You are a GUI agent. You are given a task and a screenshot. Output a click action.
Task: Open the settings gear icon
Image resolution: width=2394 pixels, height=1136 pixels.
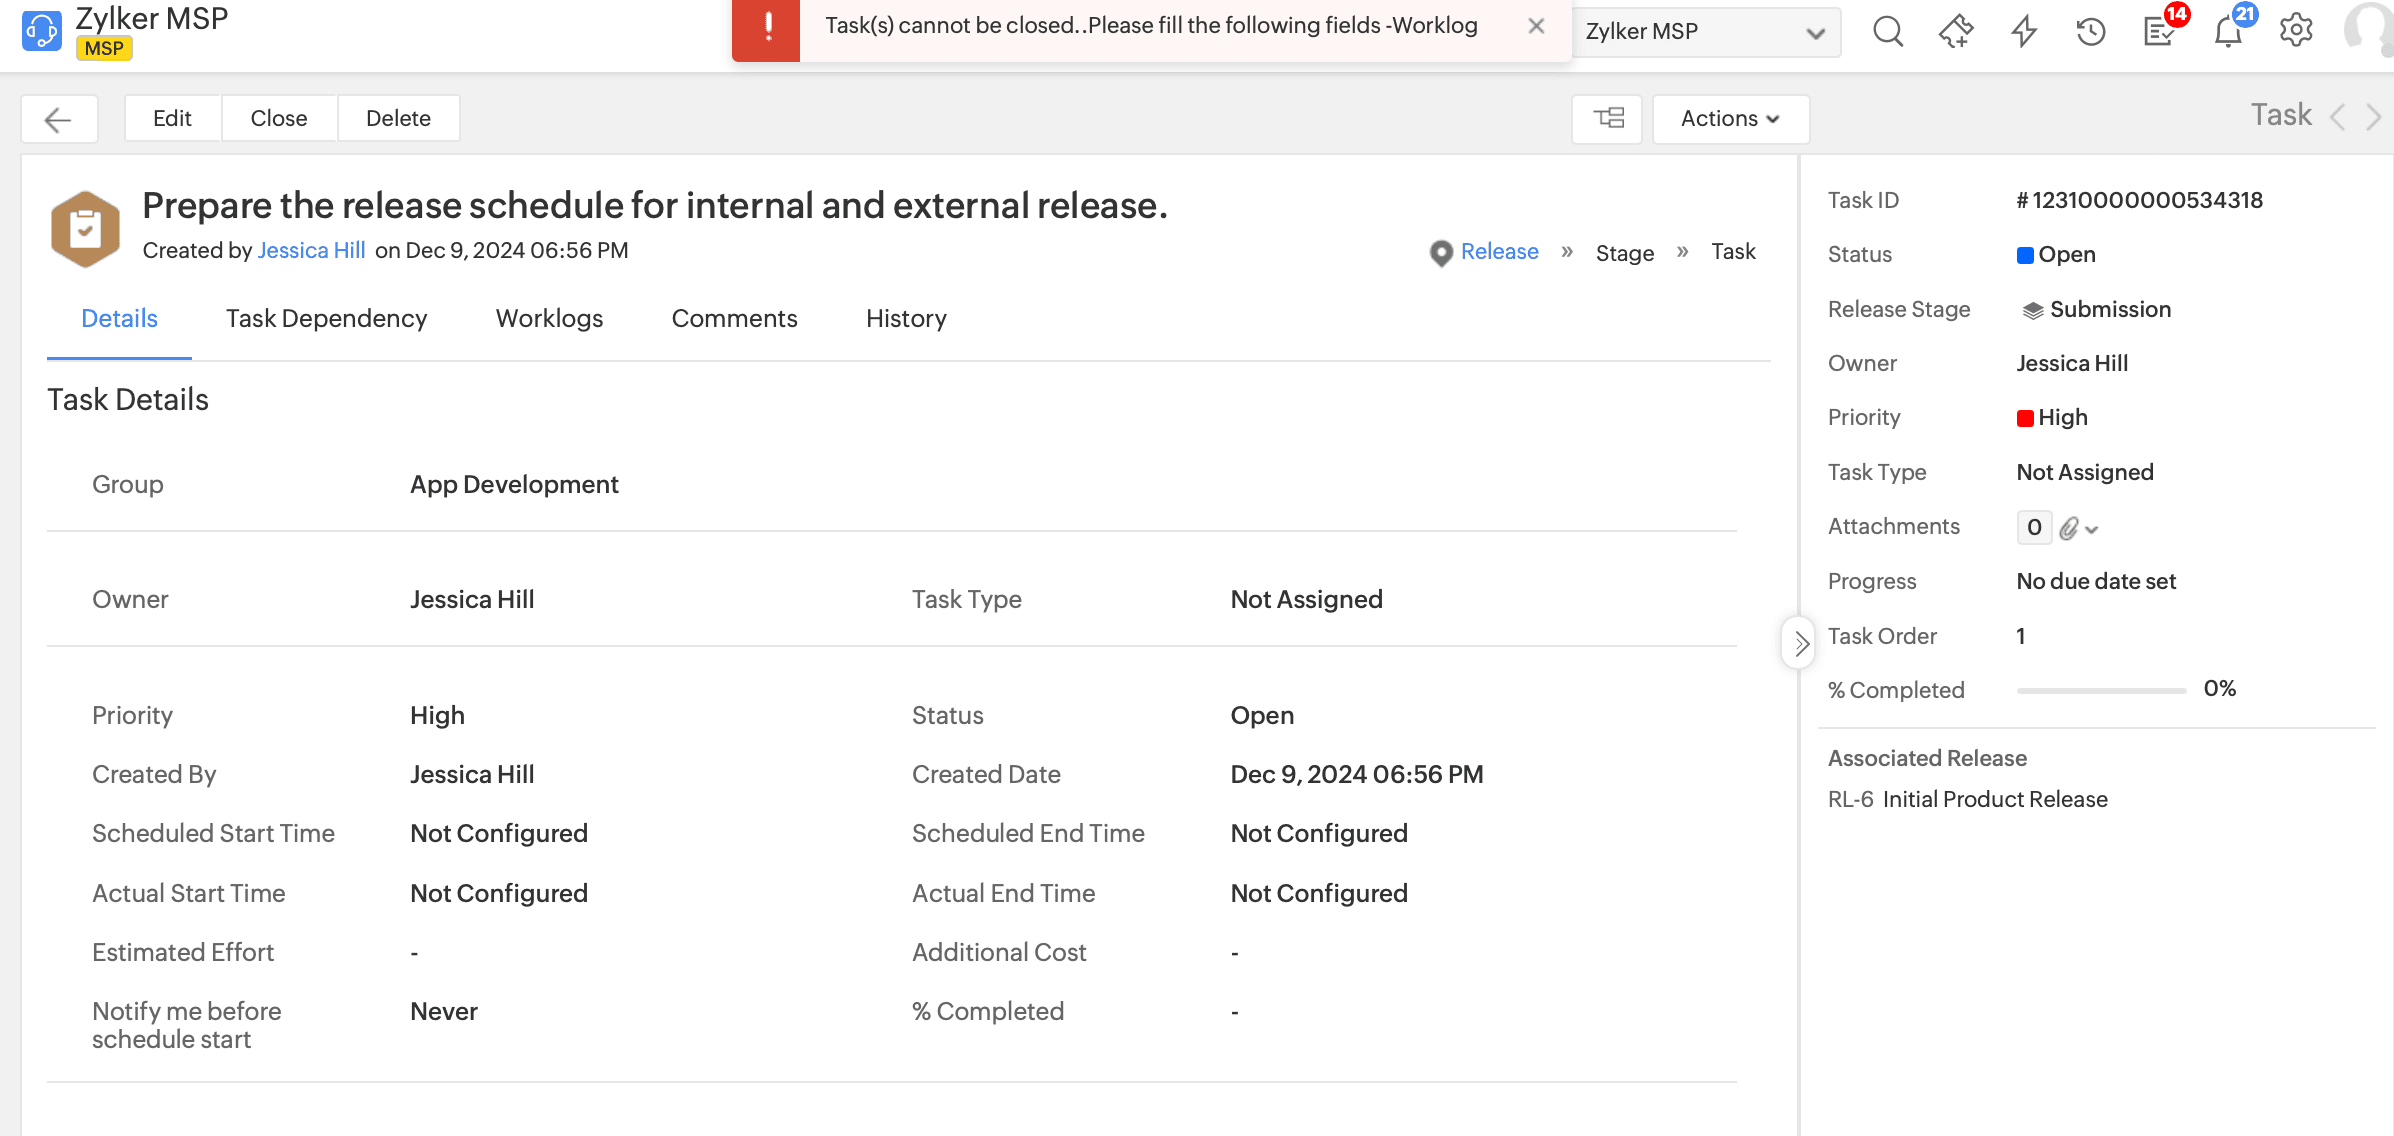point(2296,31)
